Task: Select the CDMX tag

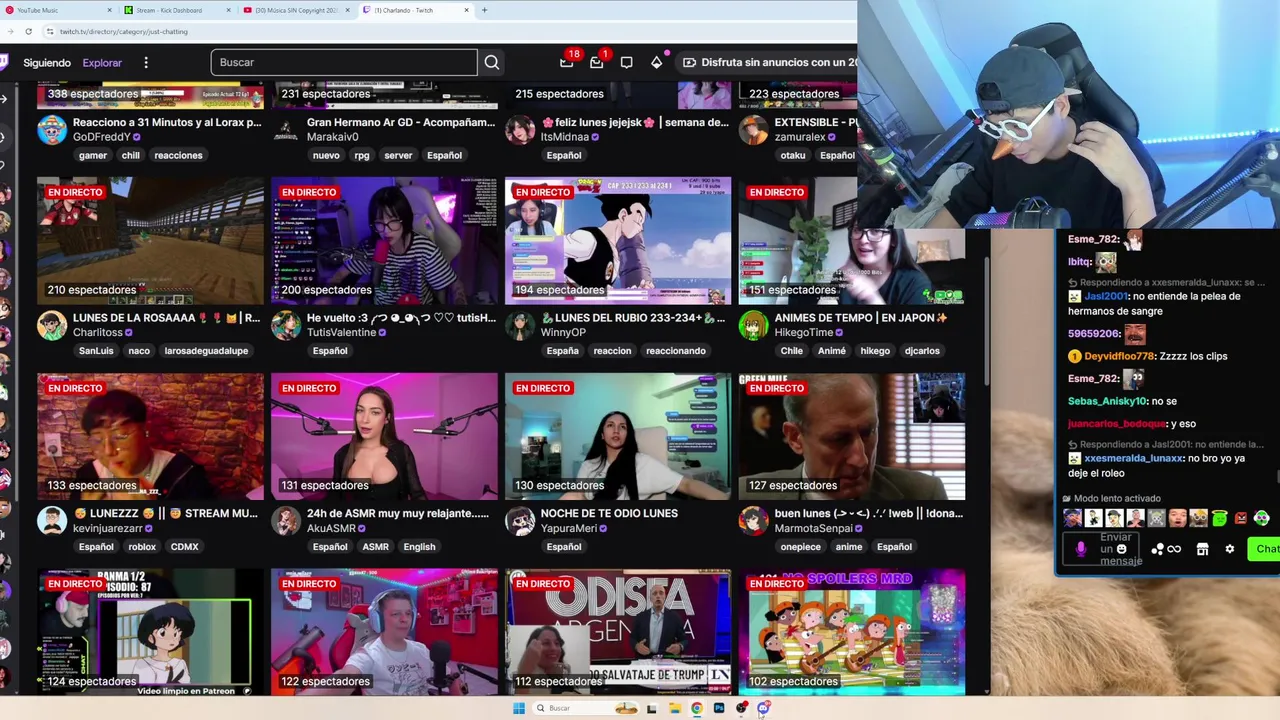Action: (185, 547)
